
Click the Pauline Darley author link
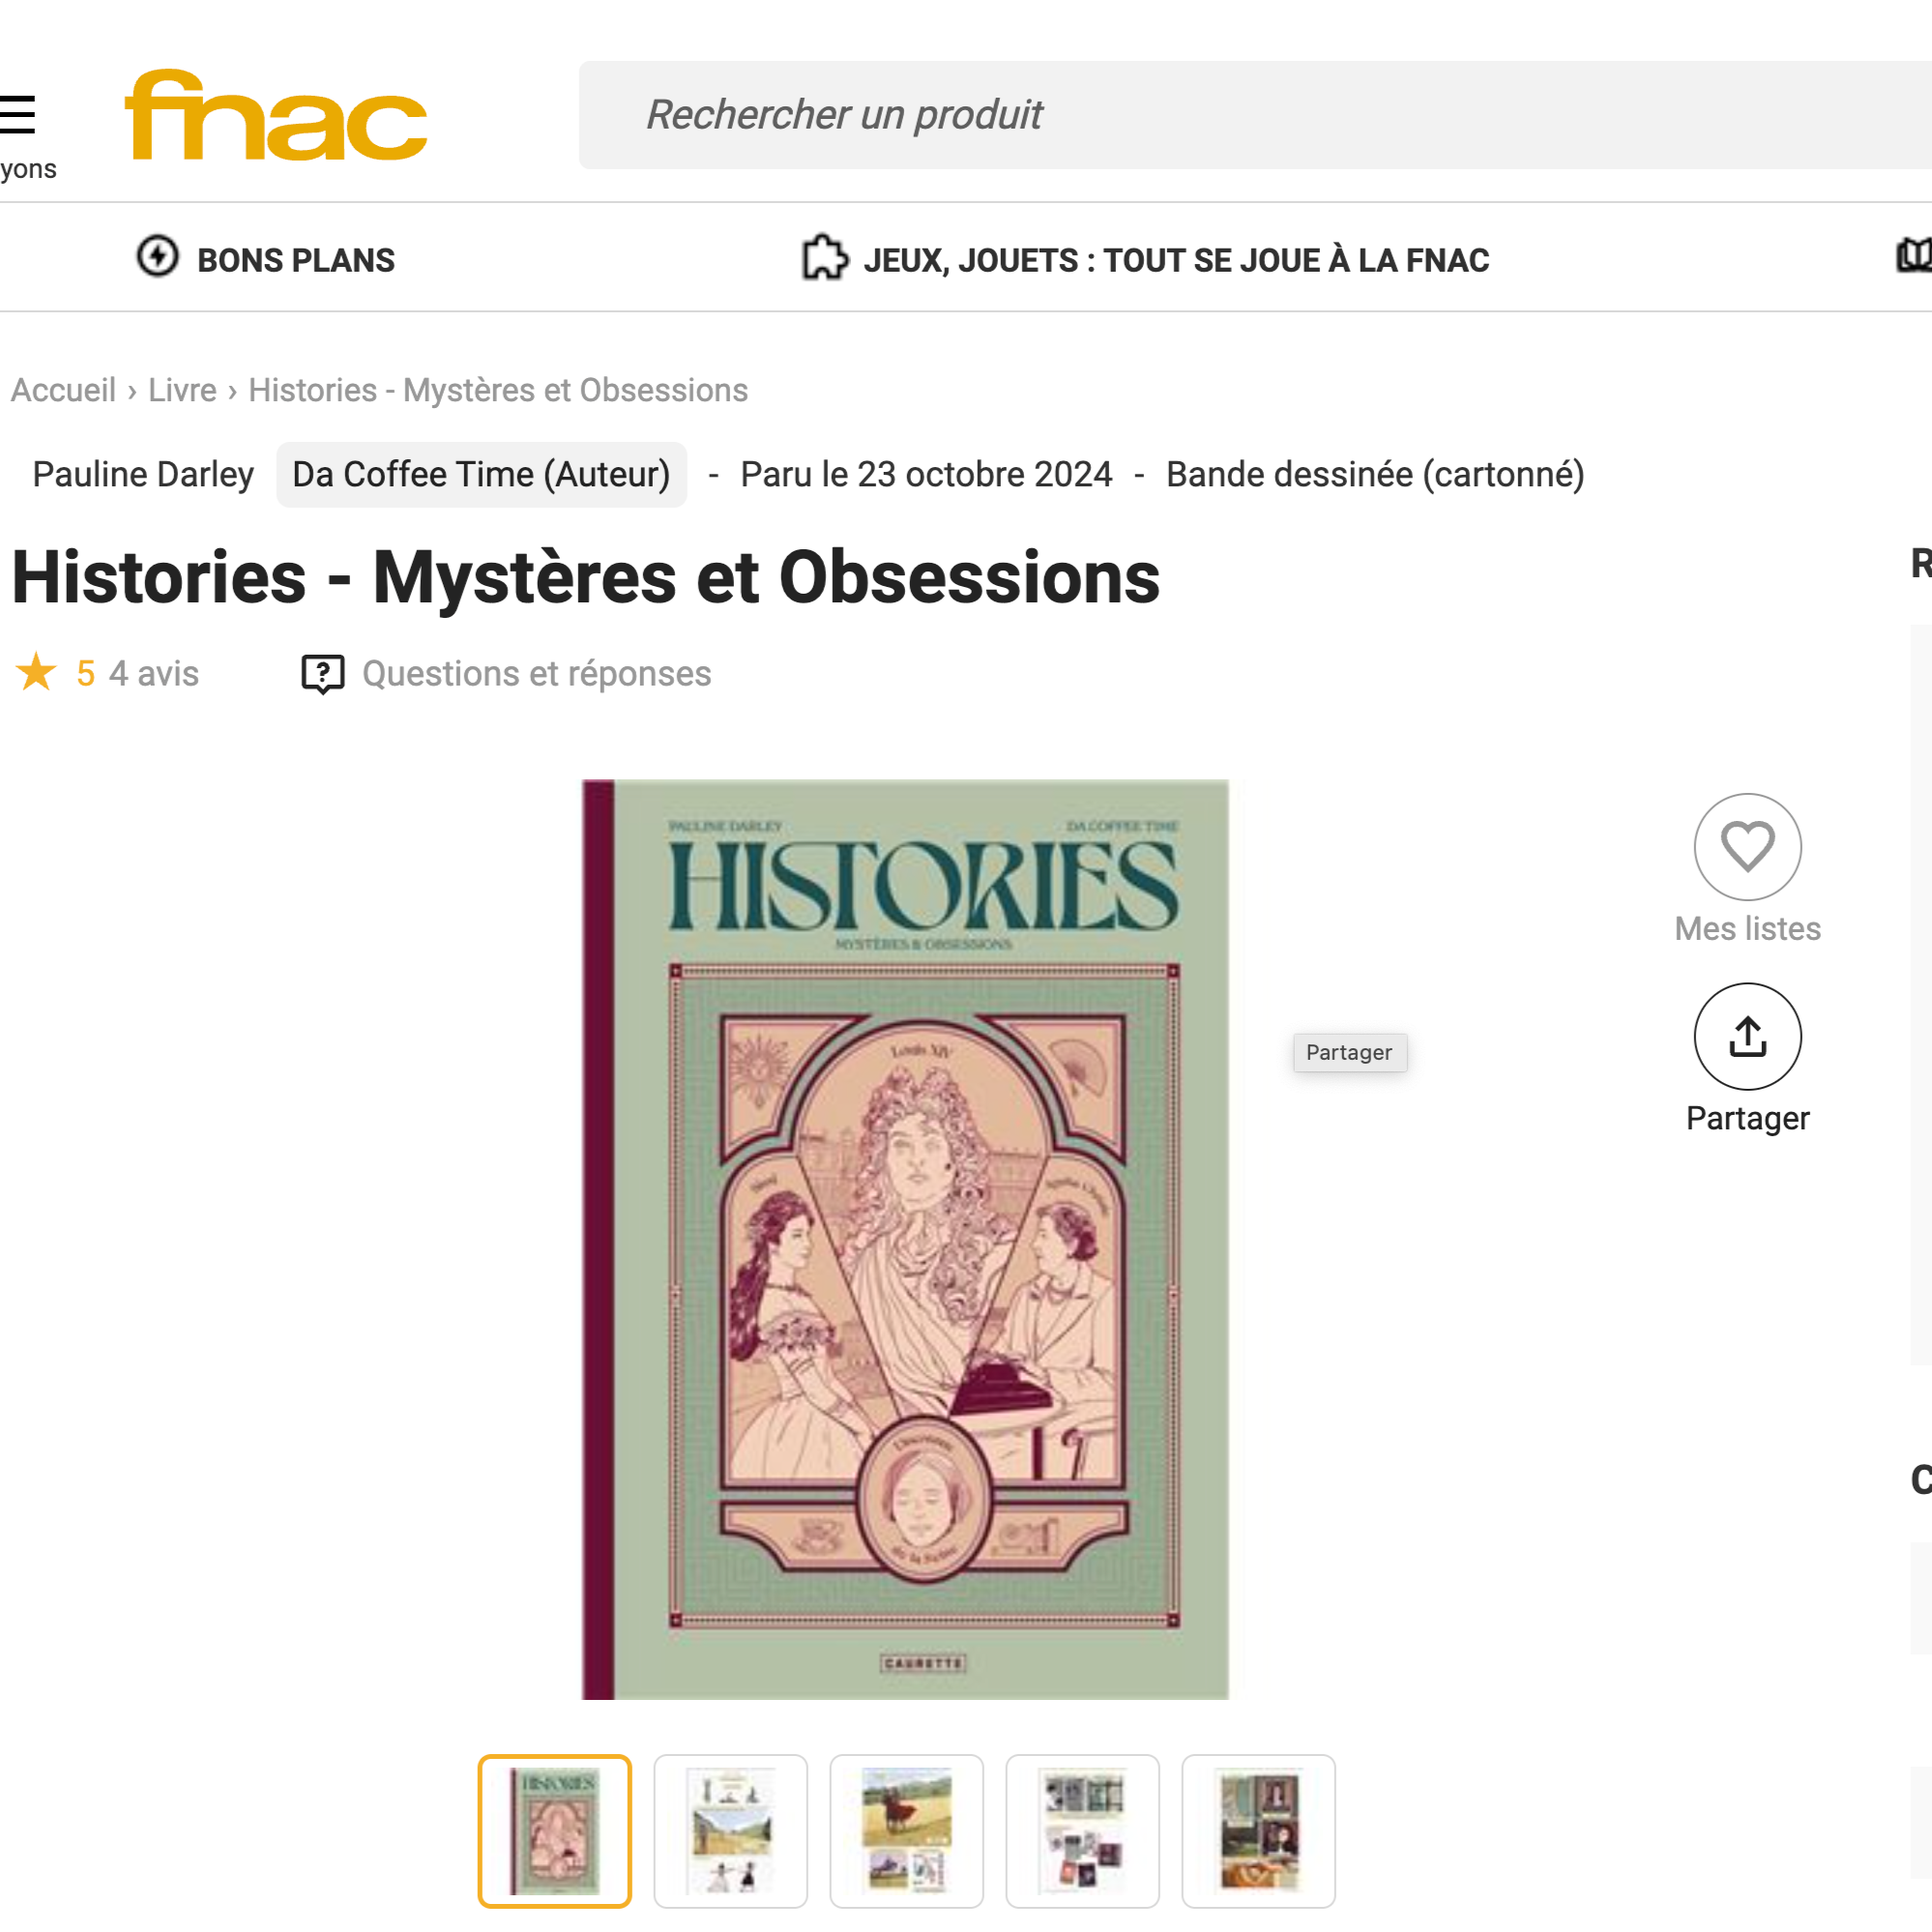tap(142, 474)
